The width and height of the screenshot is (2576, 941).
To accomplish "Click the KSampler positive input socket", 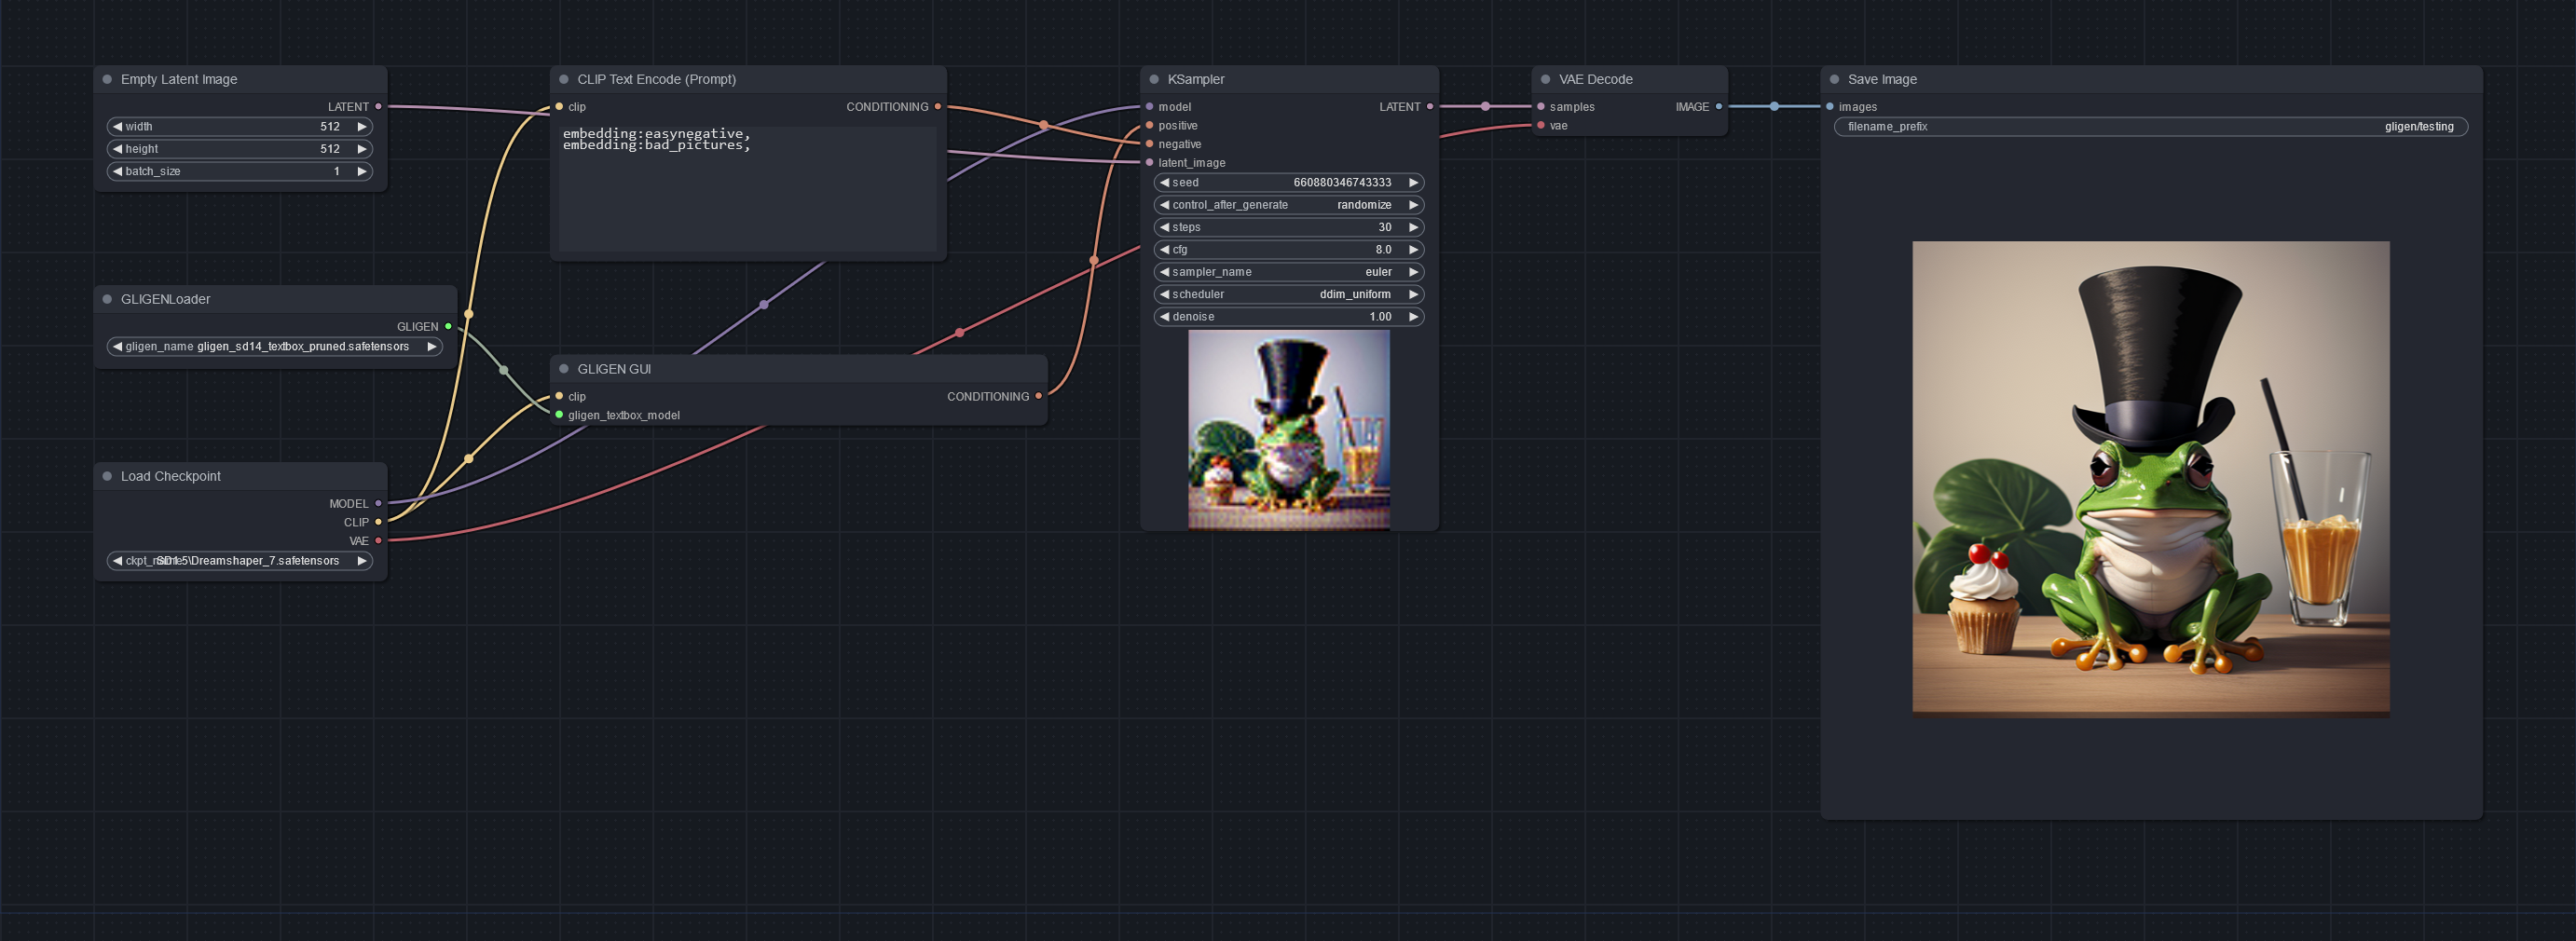I will coord(1150,125).
